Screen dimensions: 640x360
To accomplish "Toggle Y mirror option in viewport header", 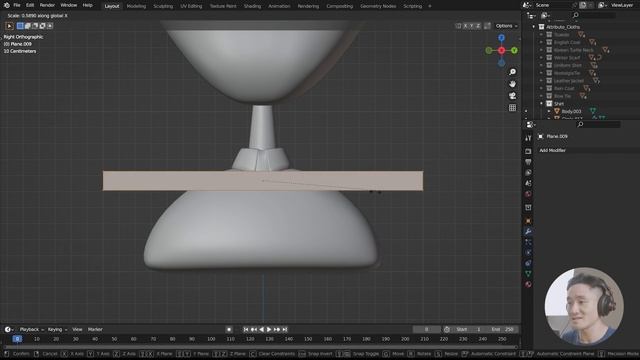I will pos(471,26).
